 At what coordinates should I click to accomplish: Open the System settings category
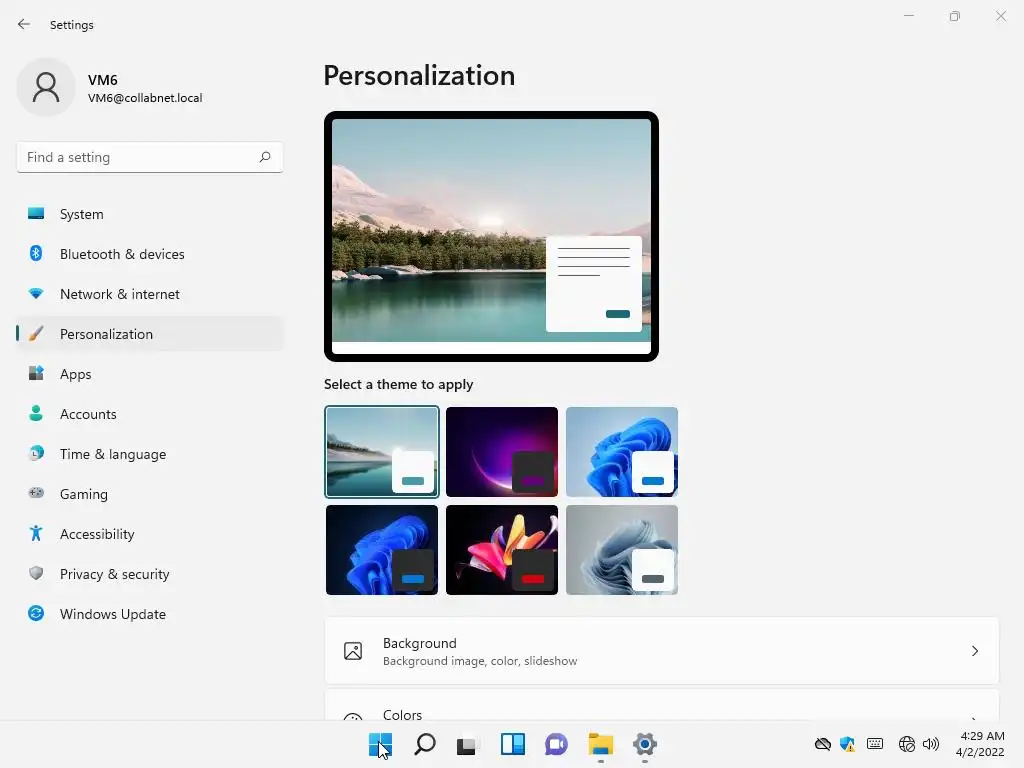(x=150, y=214)
